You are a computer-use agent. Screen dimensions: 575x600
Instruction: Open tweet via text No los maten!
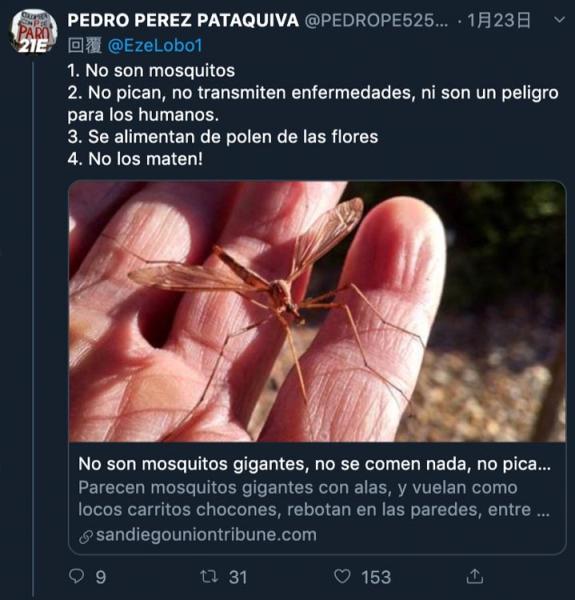pyautogui.click(x=135, y=159)
